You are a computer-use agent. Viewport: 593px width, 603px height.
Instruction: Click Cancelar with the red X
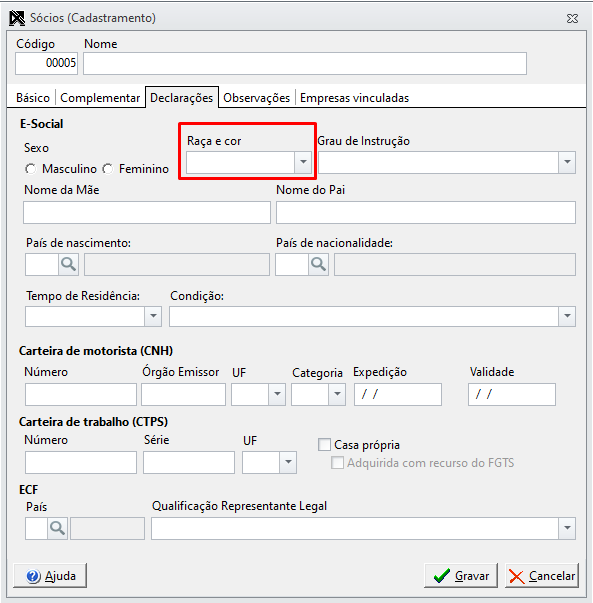coord(542,576)
